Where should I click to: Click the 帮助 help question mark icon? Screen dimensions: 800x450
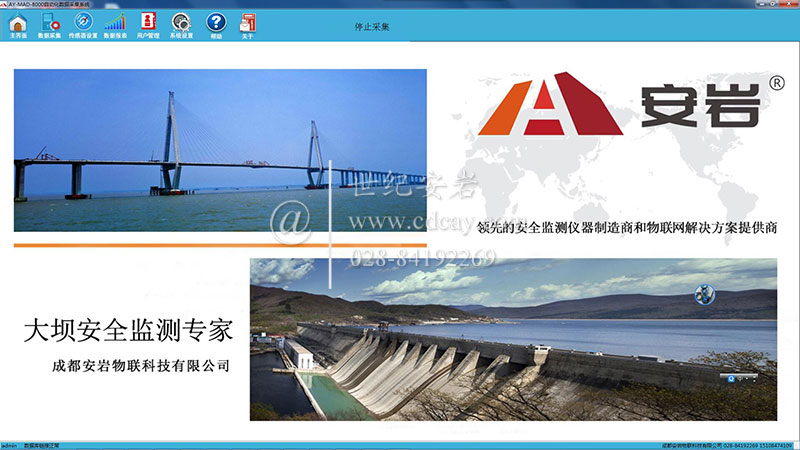tap(216, 24)
